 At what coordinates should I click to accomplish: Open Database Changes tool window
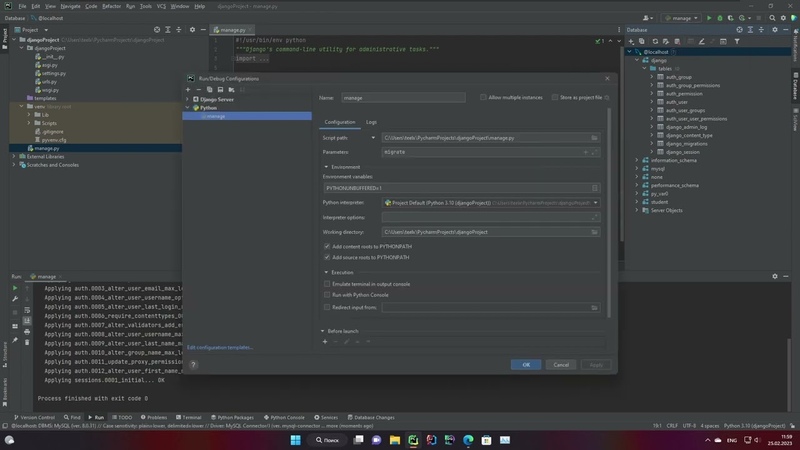click(x=371, y=417)
